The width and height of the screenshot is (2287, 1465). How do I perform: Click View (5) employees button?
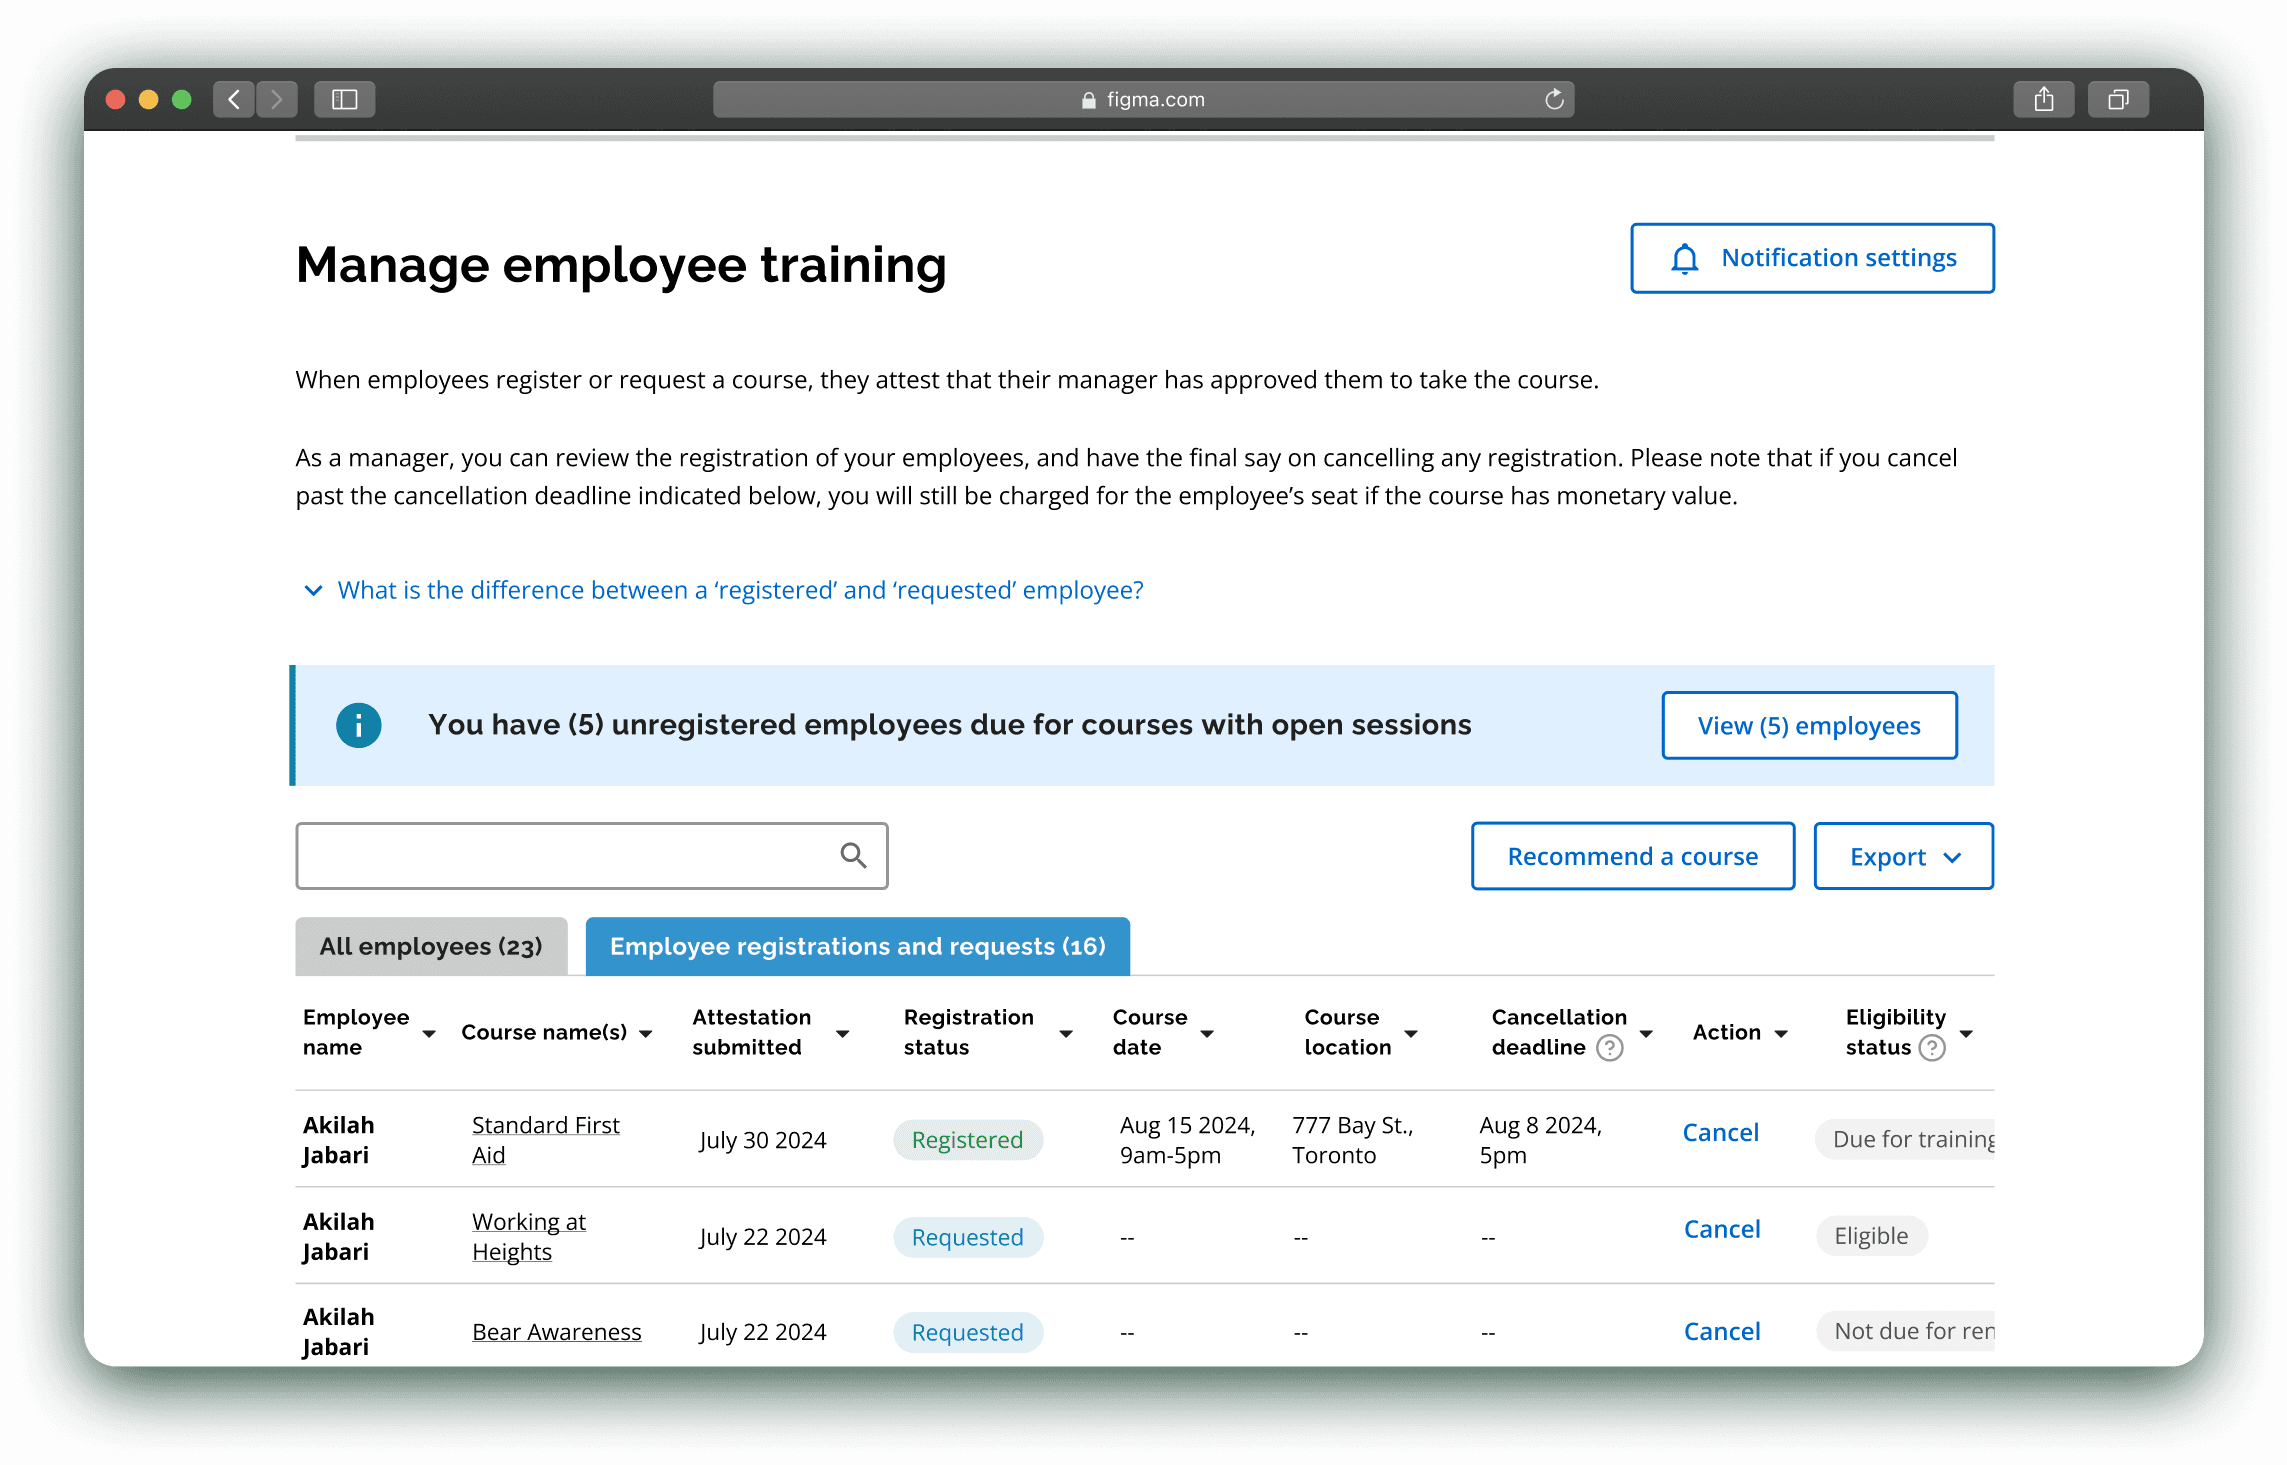[x=1808, y=725]
